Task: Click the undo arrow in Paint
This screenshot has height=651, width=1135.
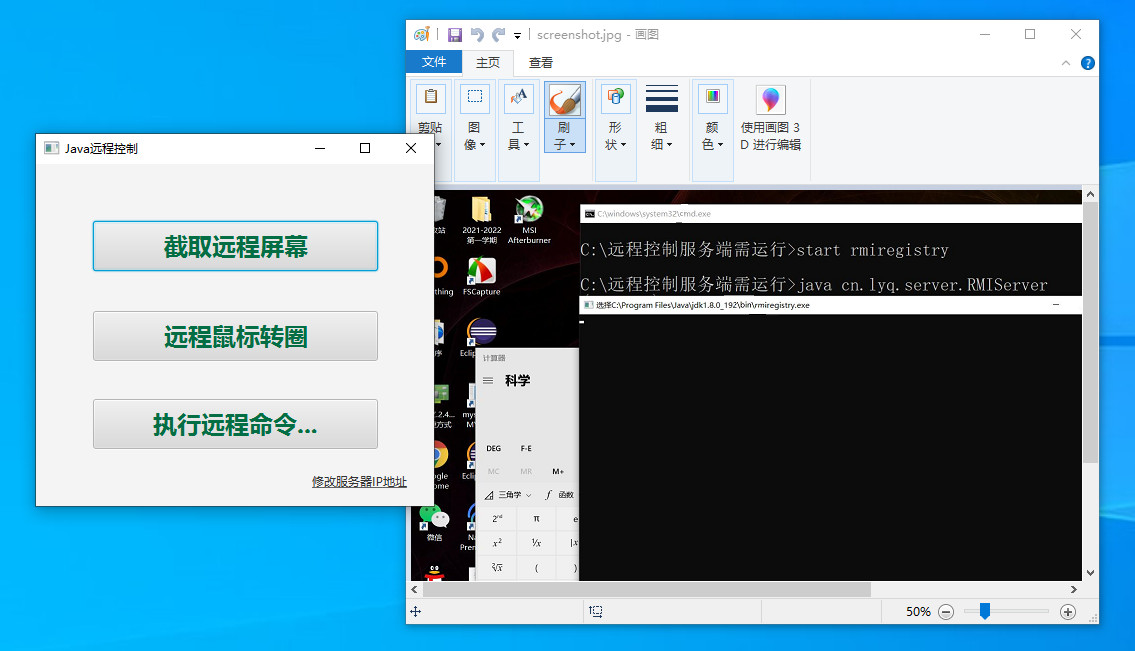Action: click(477, 35)
